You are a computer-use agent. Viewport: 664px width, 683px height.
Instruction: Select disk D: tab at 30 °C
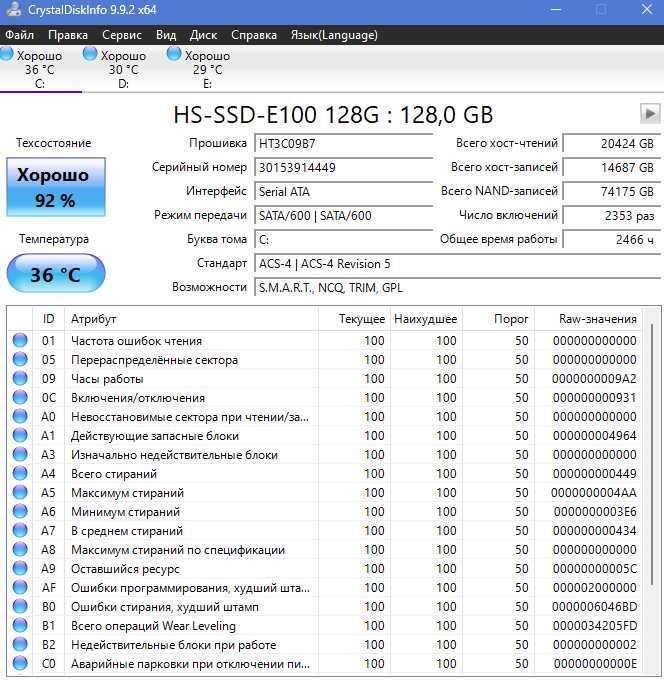tap(124, 69)
